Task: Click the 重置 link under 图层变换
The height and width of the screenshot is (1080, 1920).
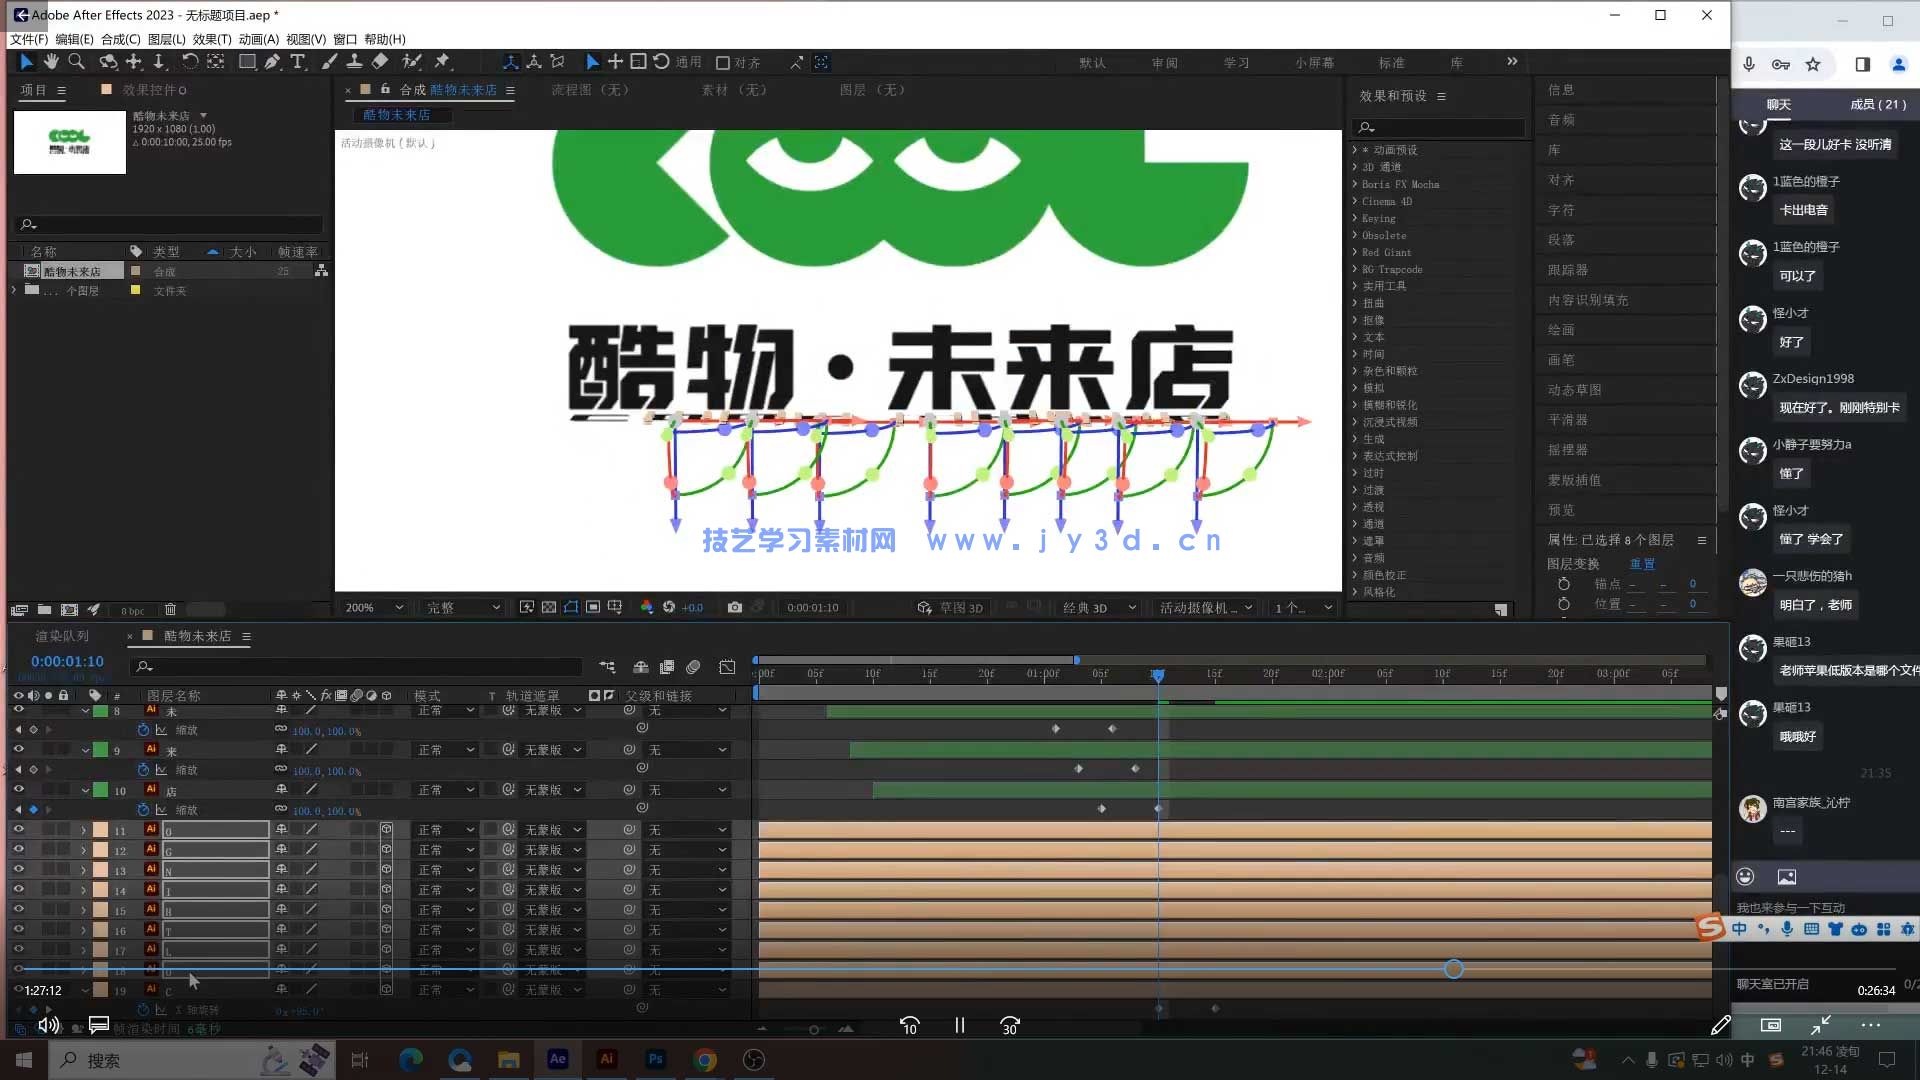Action: [1642, 563]
